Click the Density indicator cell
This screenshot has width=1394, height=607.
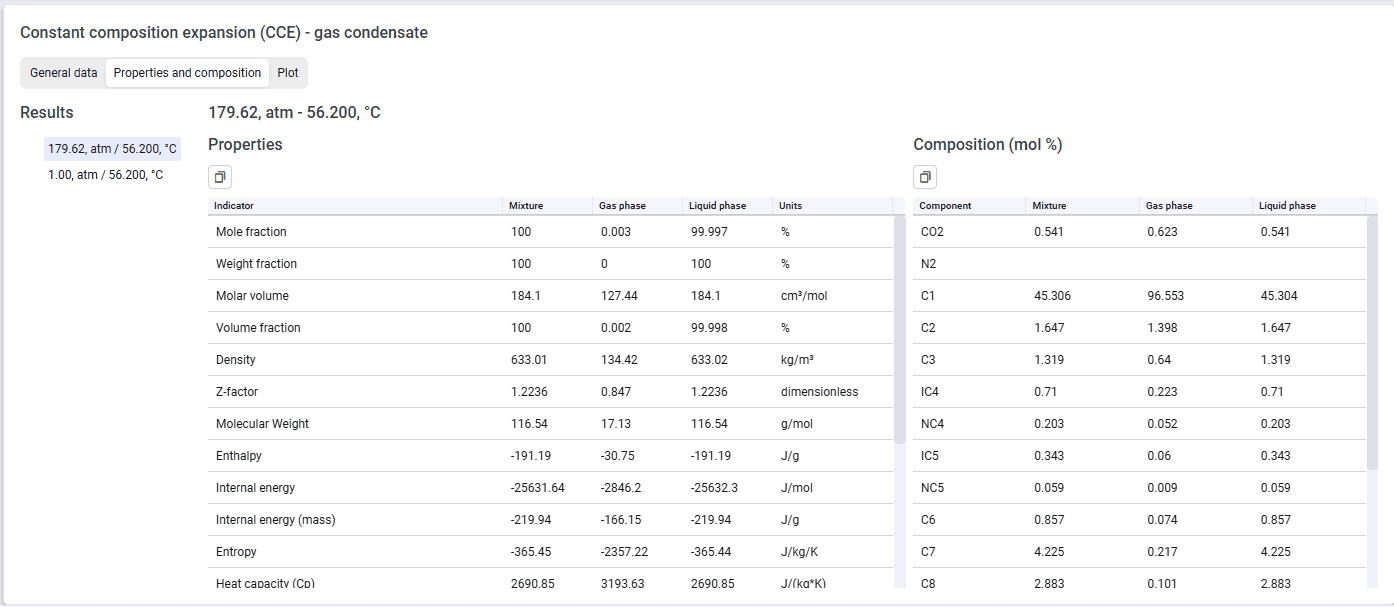tap(355, 360)
